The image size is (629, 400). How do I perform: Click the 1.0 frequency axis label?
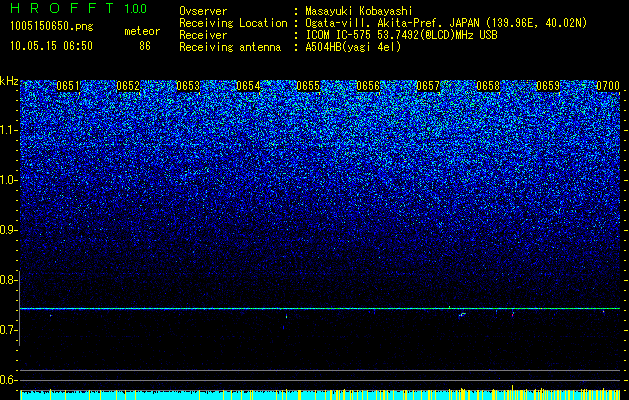point(8,180)
